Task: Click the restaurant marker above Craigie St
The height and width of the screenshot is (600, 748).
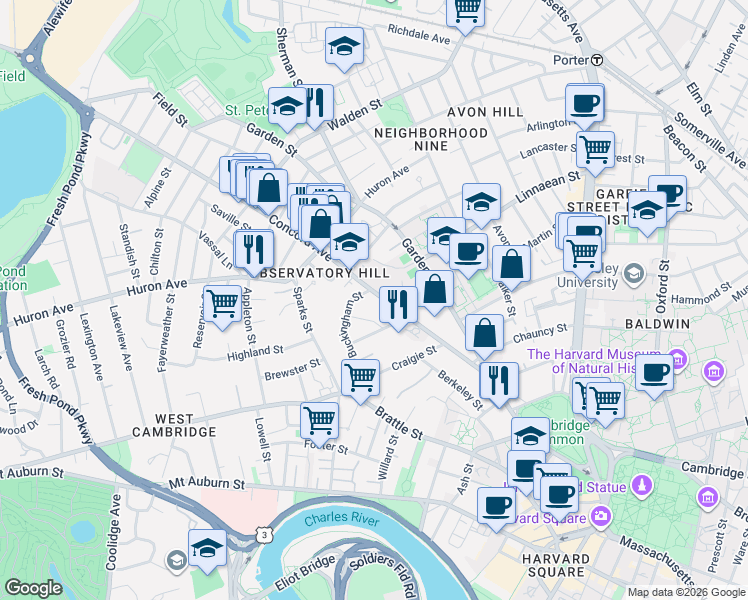Action: [398, 306]
